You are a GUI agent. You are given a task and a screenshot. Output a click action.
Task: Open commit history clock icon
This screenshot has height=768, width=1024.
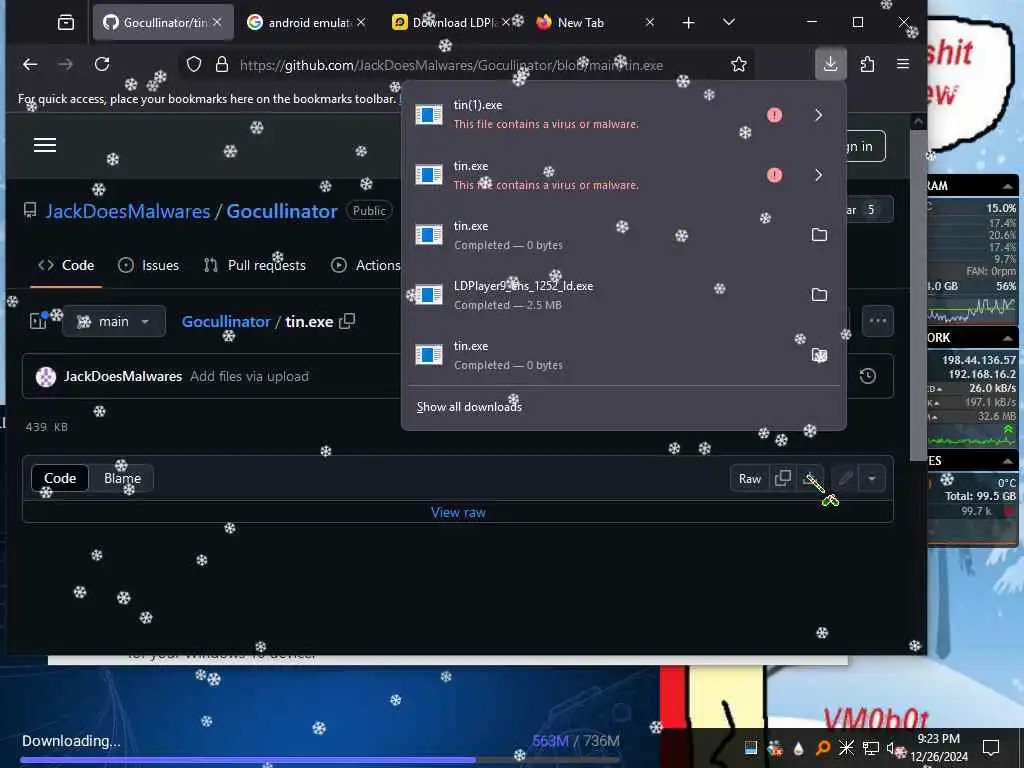[x=867, y=376]
